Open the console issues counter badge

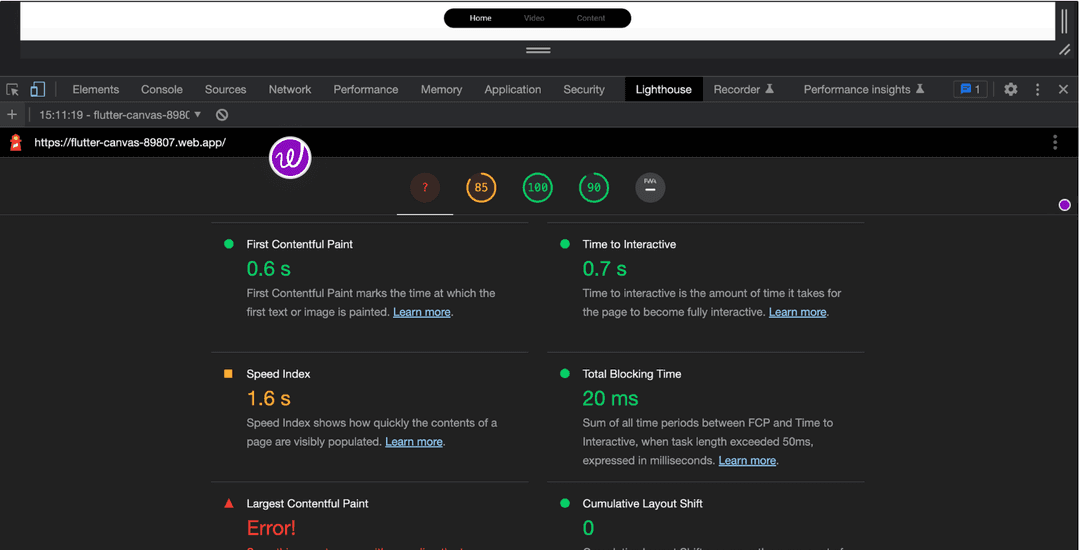pyautogui.click(x=970, y=89)
